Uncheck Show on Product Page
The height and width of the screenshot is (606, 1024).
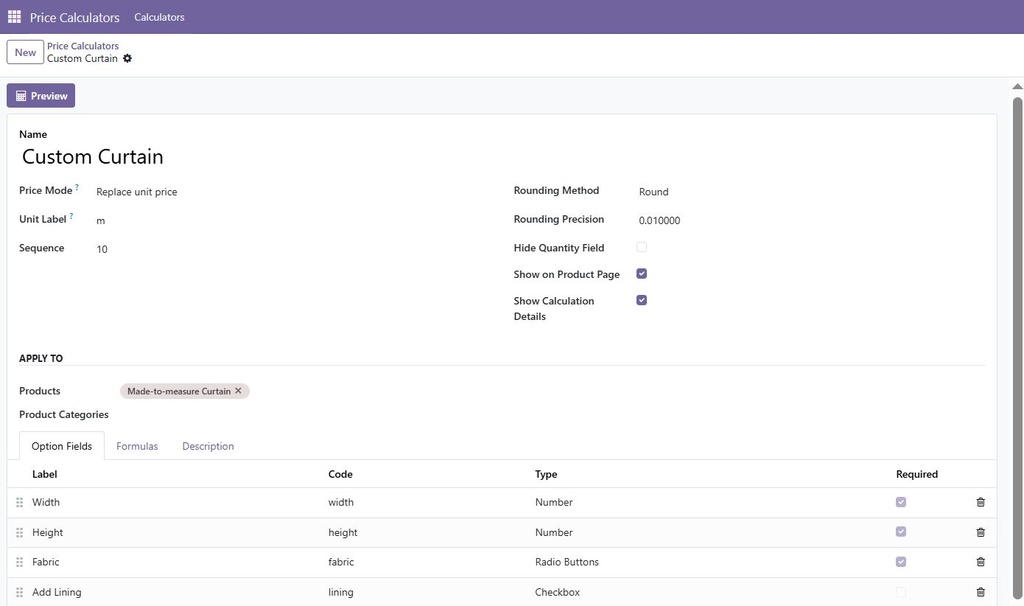point(641,274)
